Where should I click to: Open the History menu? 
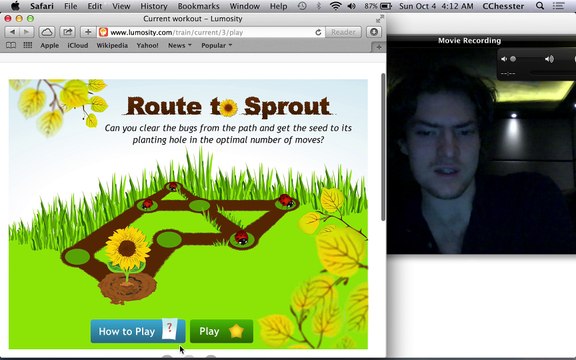[x=154, y=6]
